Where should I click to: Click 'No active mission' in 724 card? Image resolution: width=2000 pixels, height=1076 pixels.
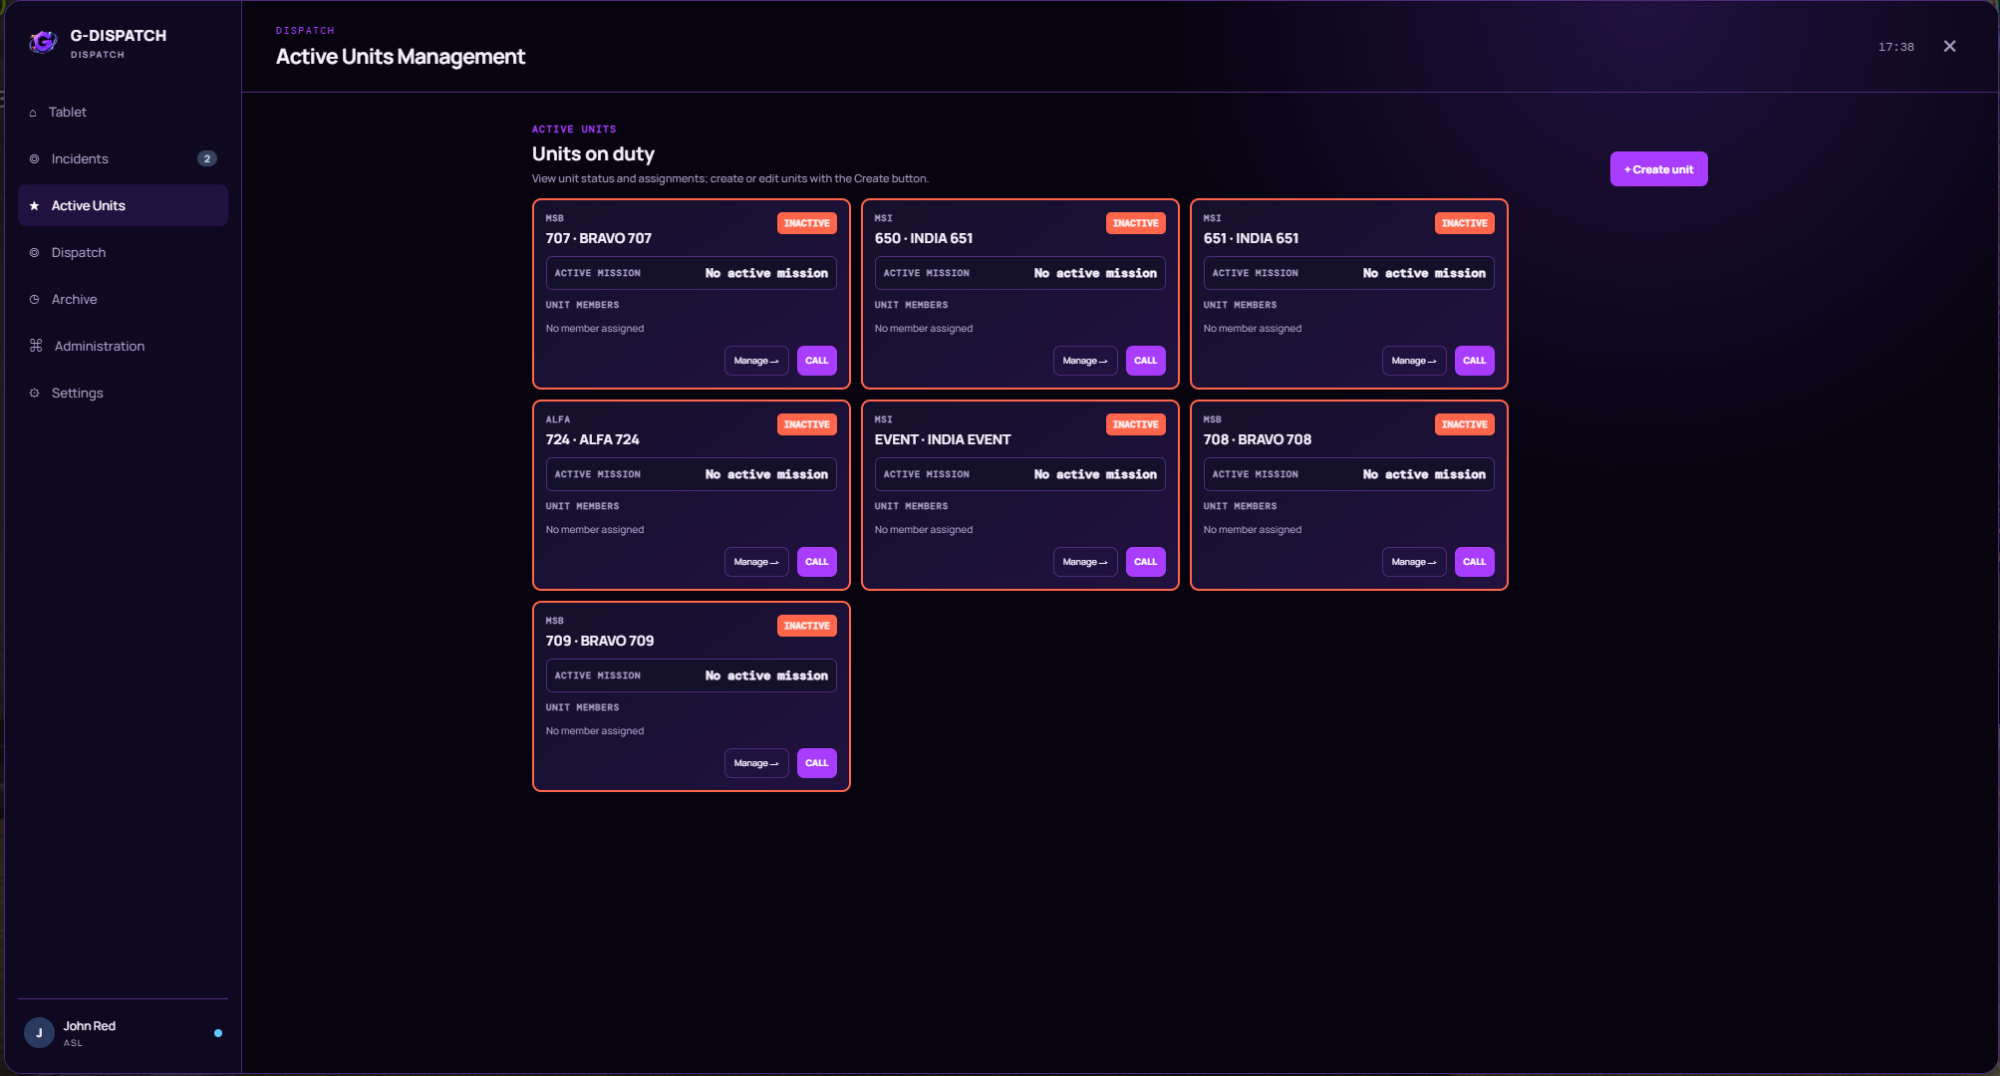[x=766, y=474]
